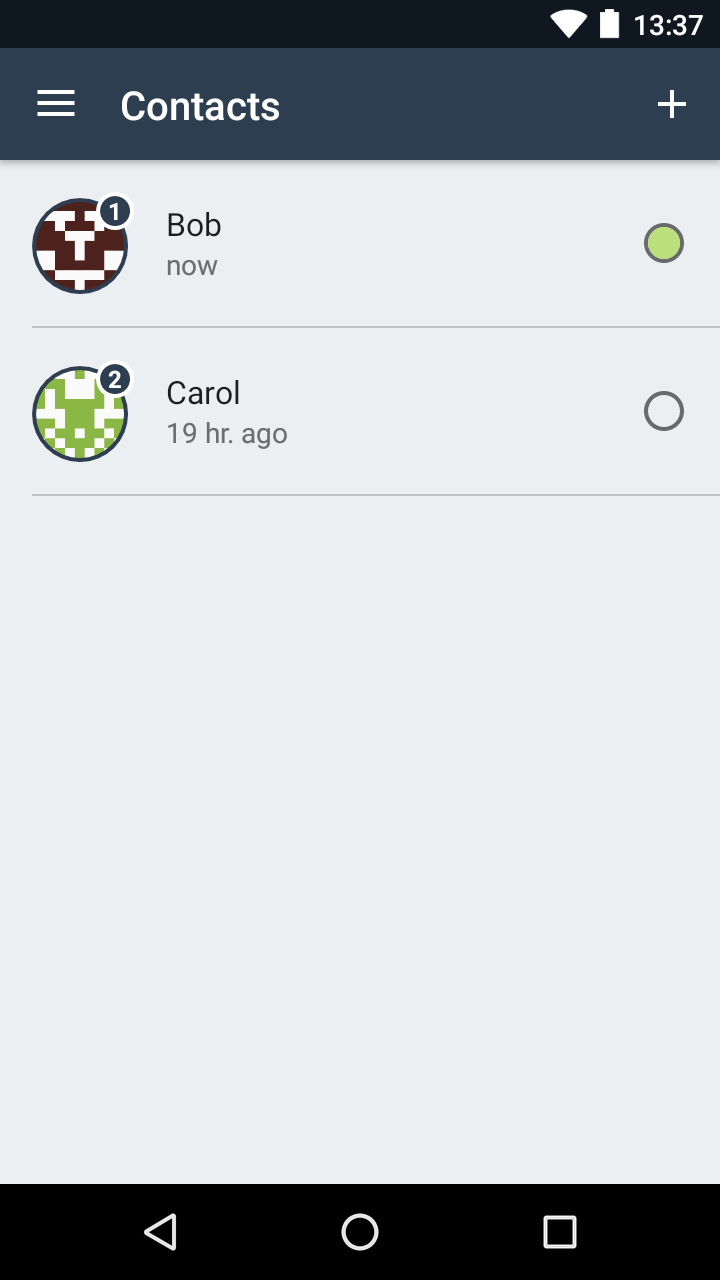Tap the plus icon to add contact

click(672, 104)
